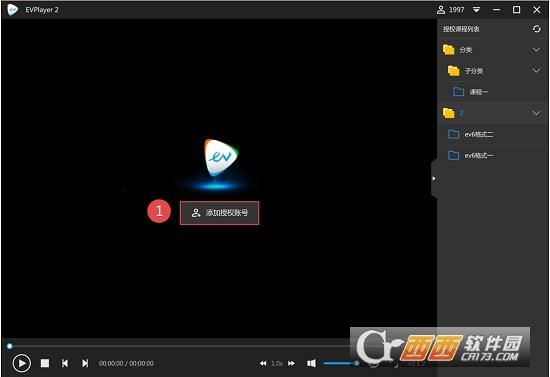Click the blue folder icon beside ev6格式一

tap(454, 155)
